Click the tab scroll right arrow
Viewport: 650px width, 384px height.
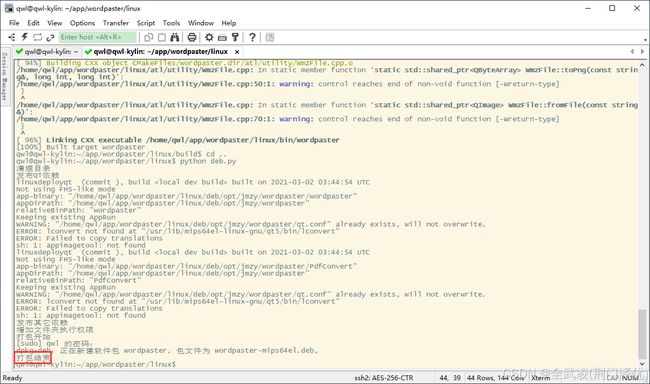pos(643,52)
